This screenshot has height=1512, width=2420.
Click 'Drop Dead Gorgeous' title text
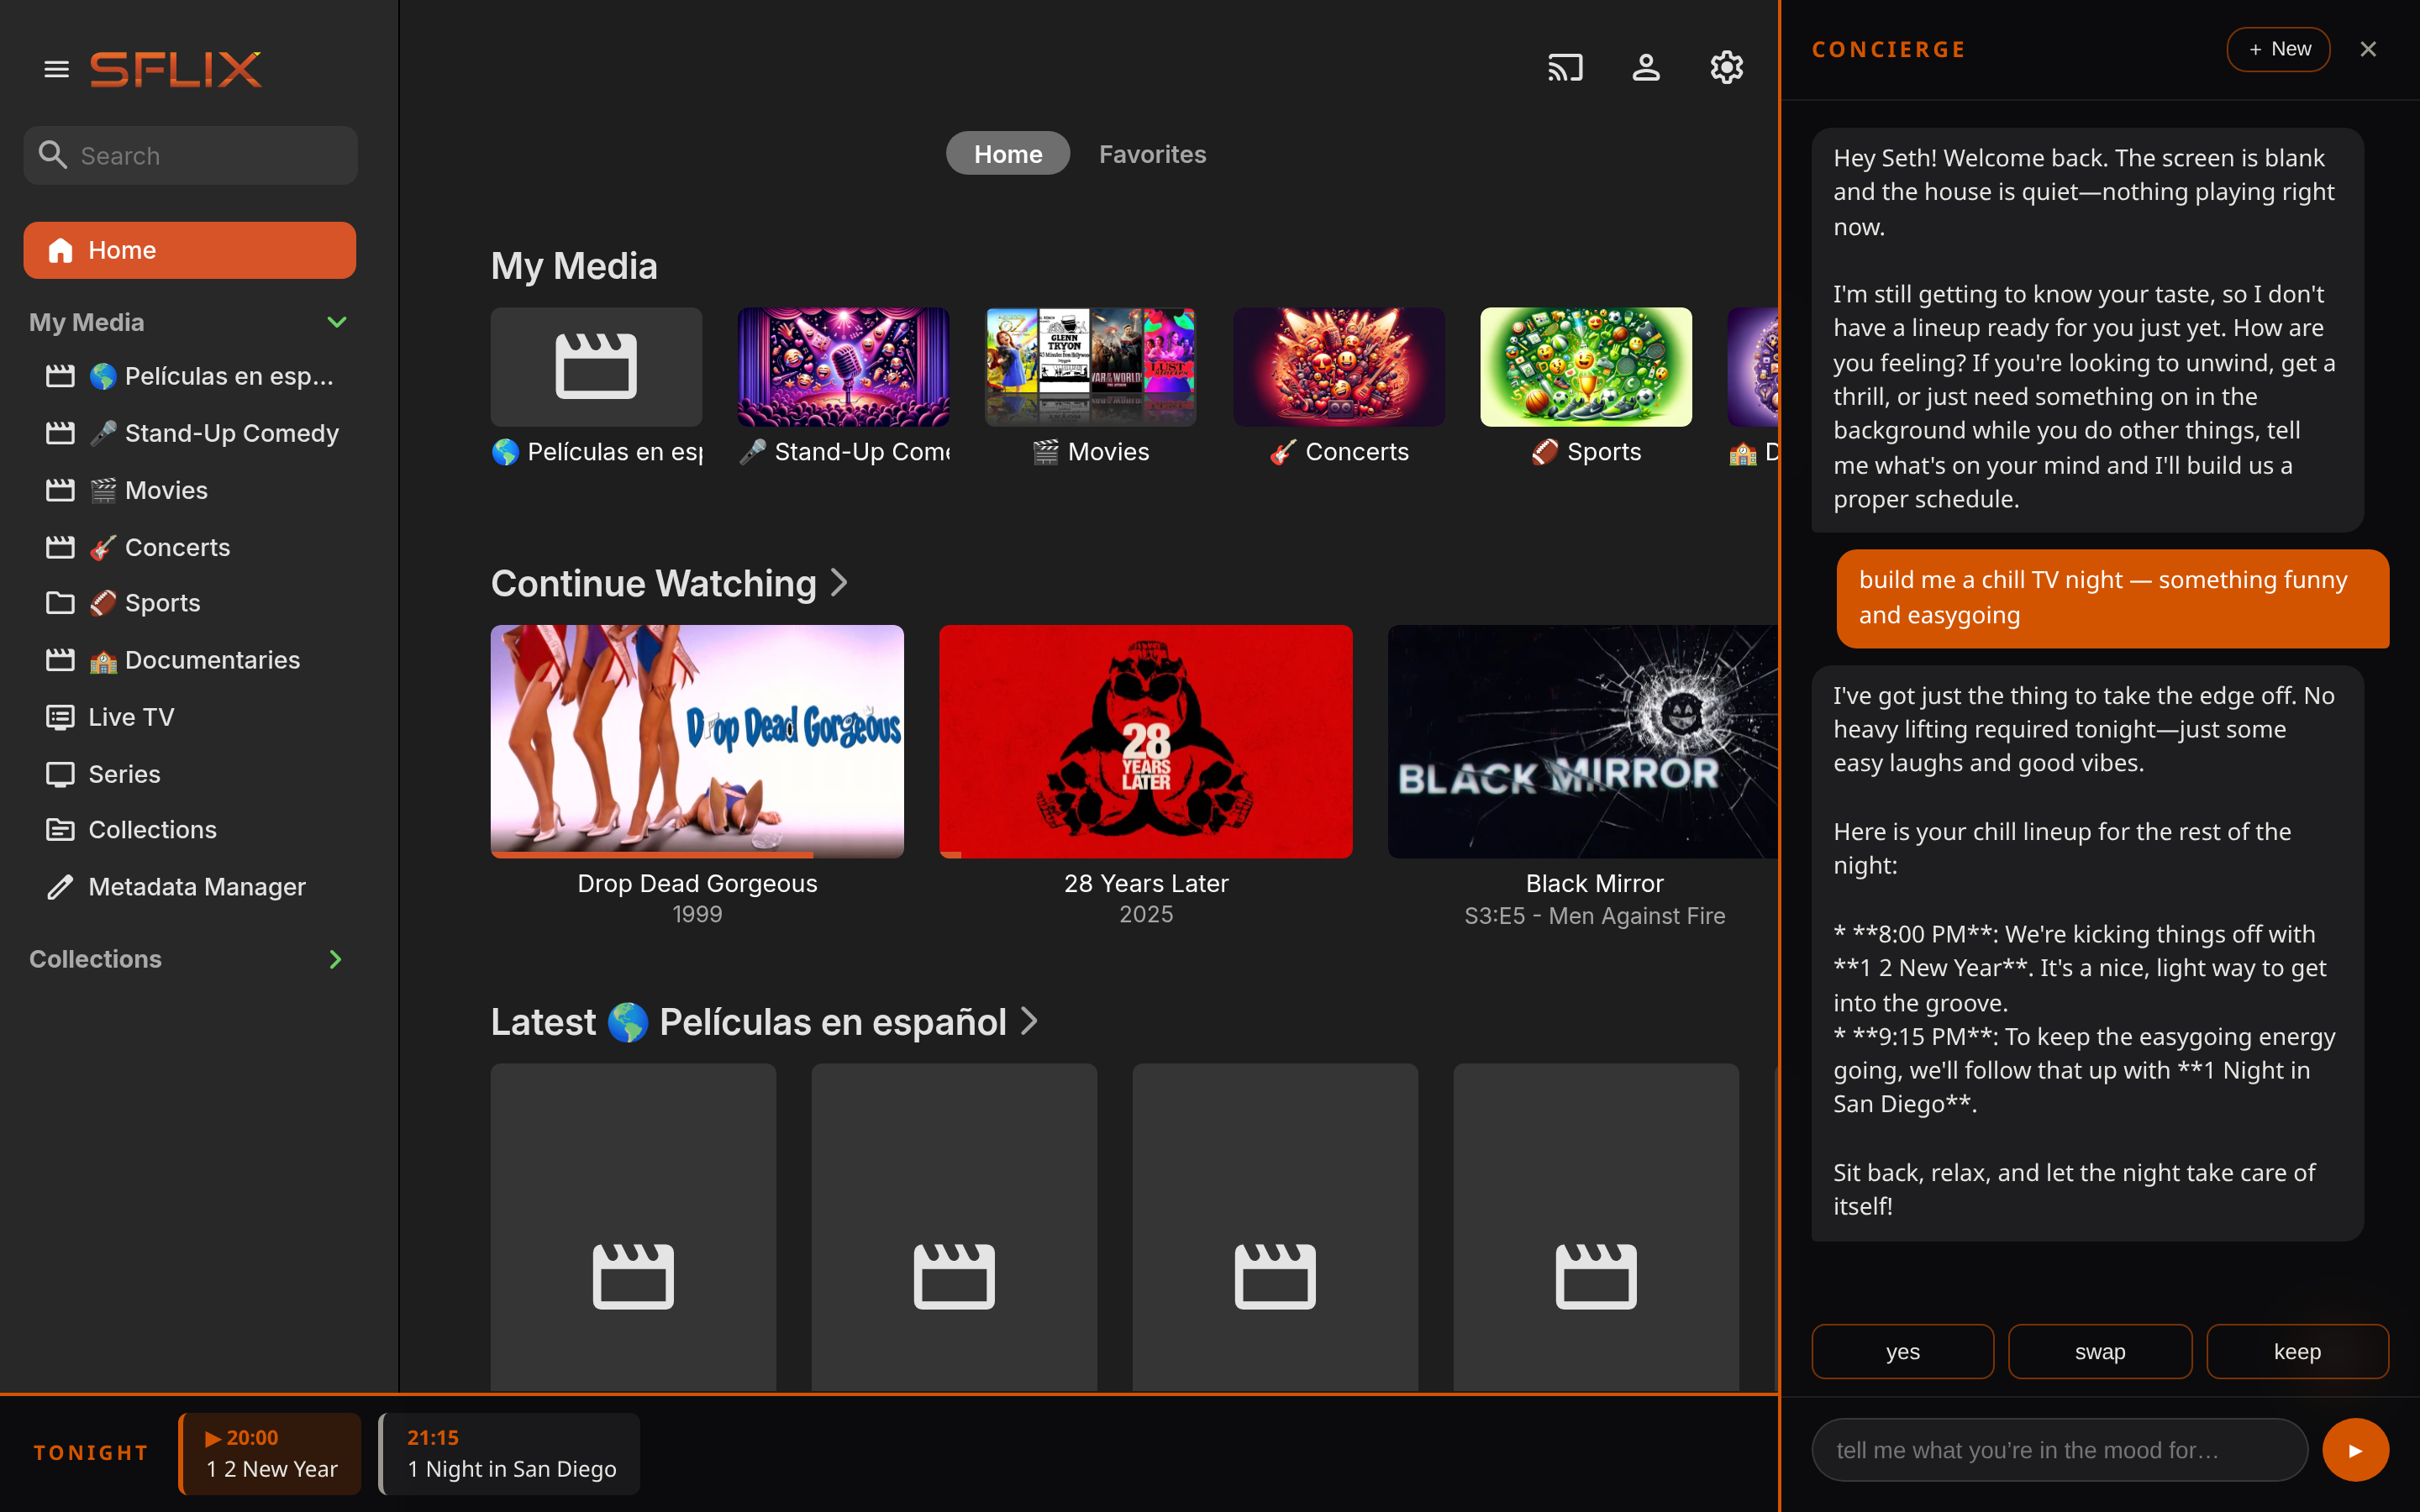point(697,883)
